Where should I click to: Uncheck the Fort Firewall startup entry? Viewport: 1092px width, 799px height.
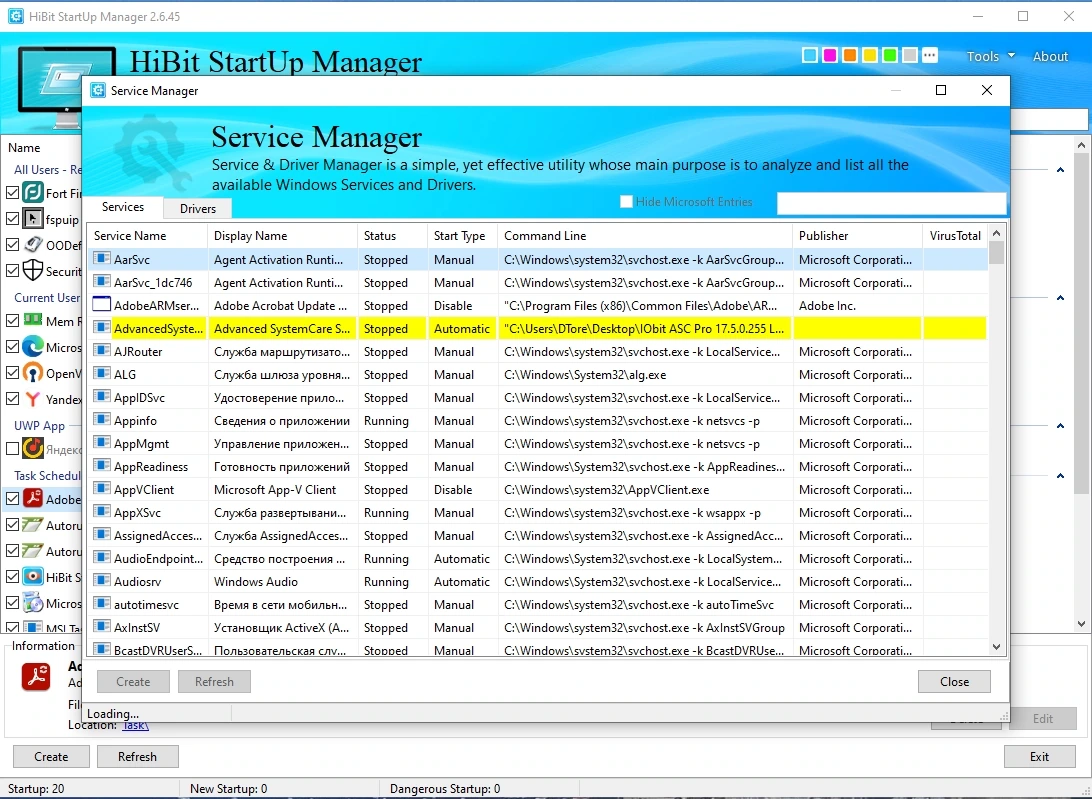click(13, 193)
